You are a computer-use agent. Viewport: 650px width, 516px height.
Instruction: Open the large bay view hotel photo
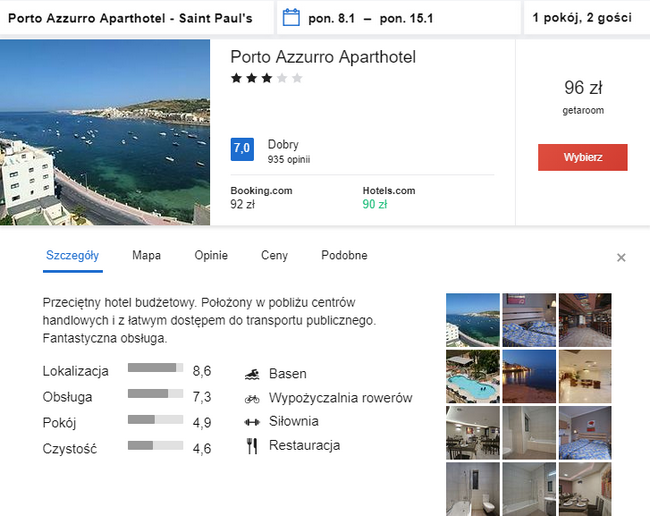pos(105,132)
